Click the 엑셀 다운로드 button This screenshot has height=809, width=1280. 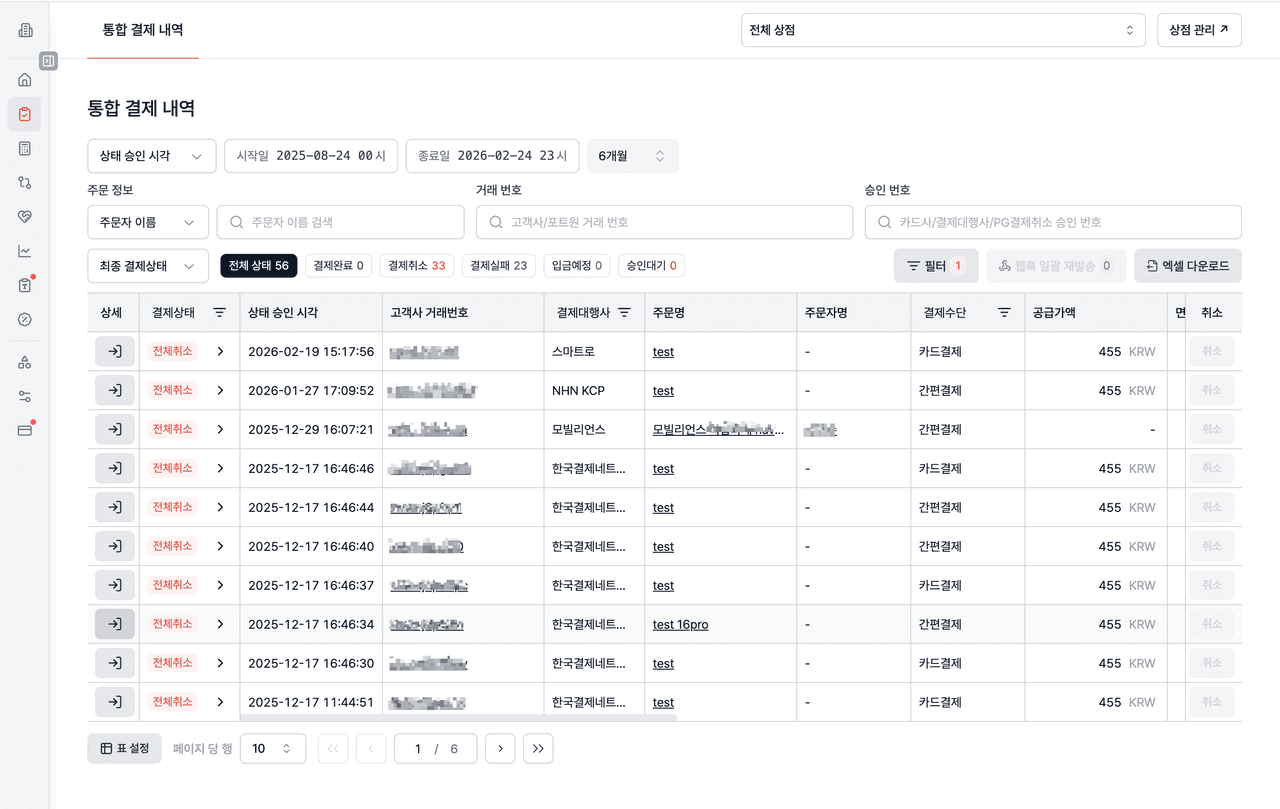click(1188, 266)
